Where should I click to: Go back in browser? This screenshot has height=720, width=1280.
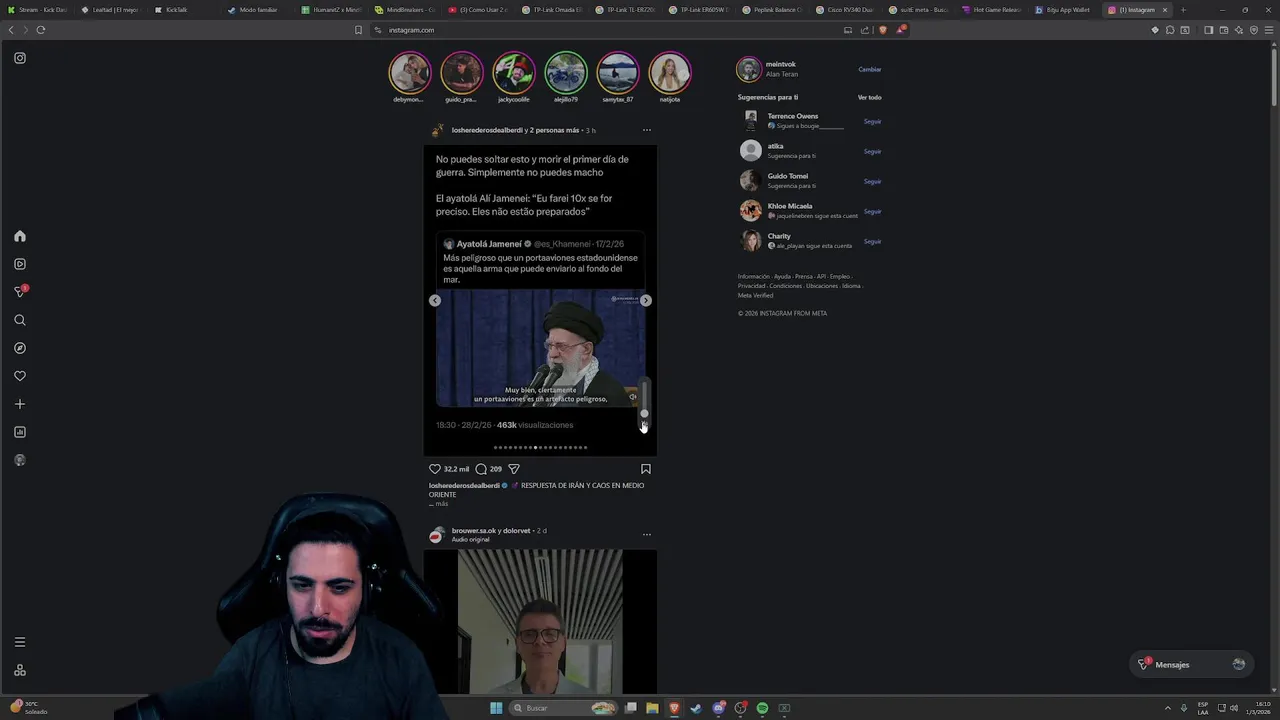[x=11, y=30]
